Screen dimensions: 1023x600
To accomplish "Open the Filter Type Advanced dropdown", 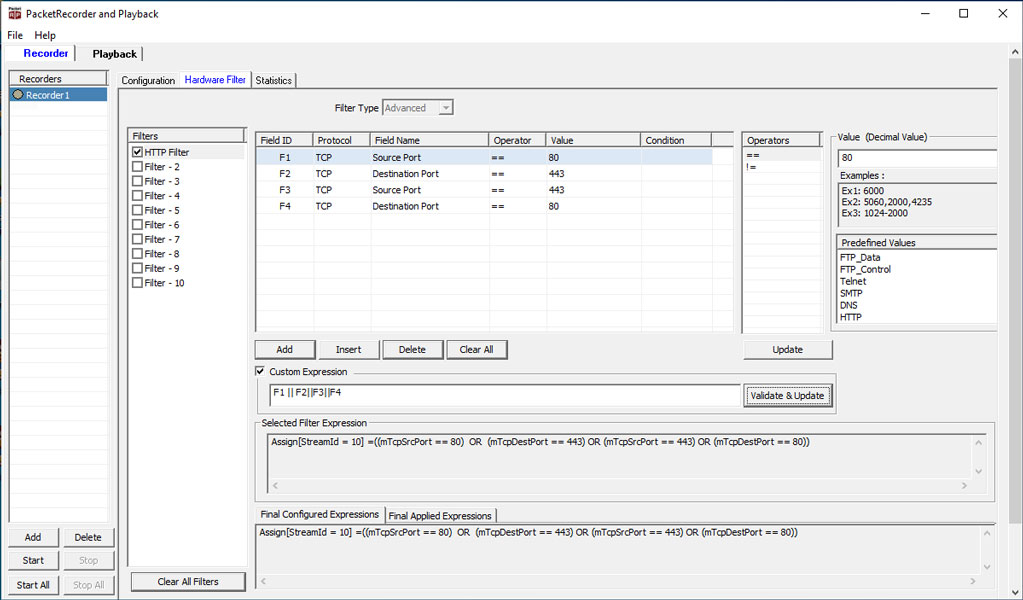I will [x=418, y=108].
